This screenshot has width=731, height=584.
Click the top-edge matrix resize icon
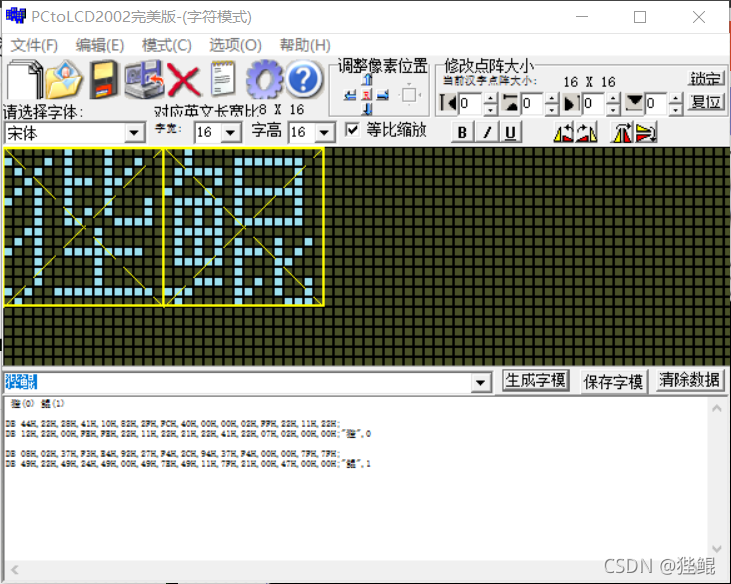pos(510,103)
